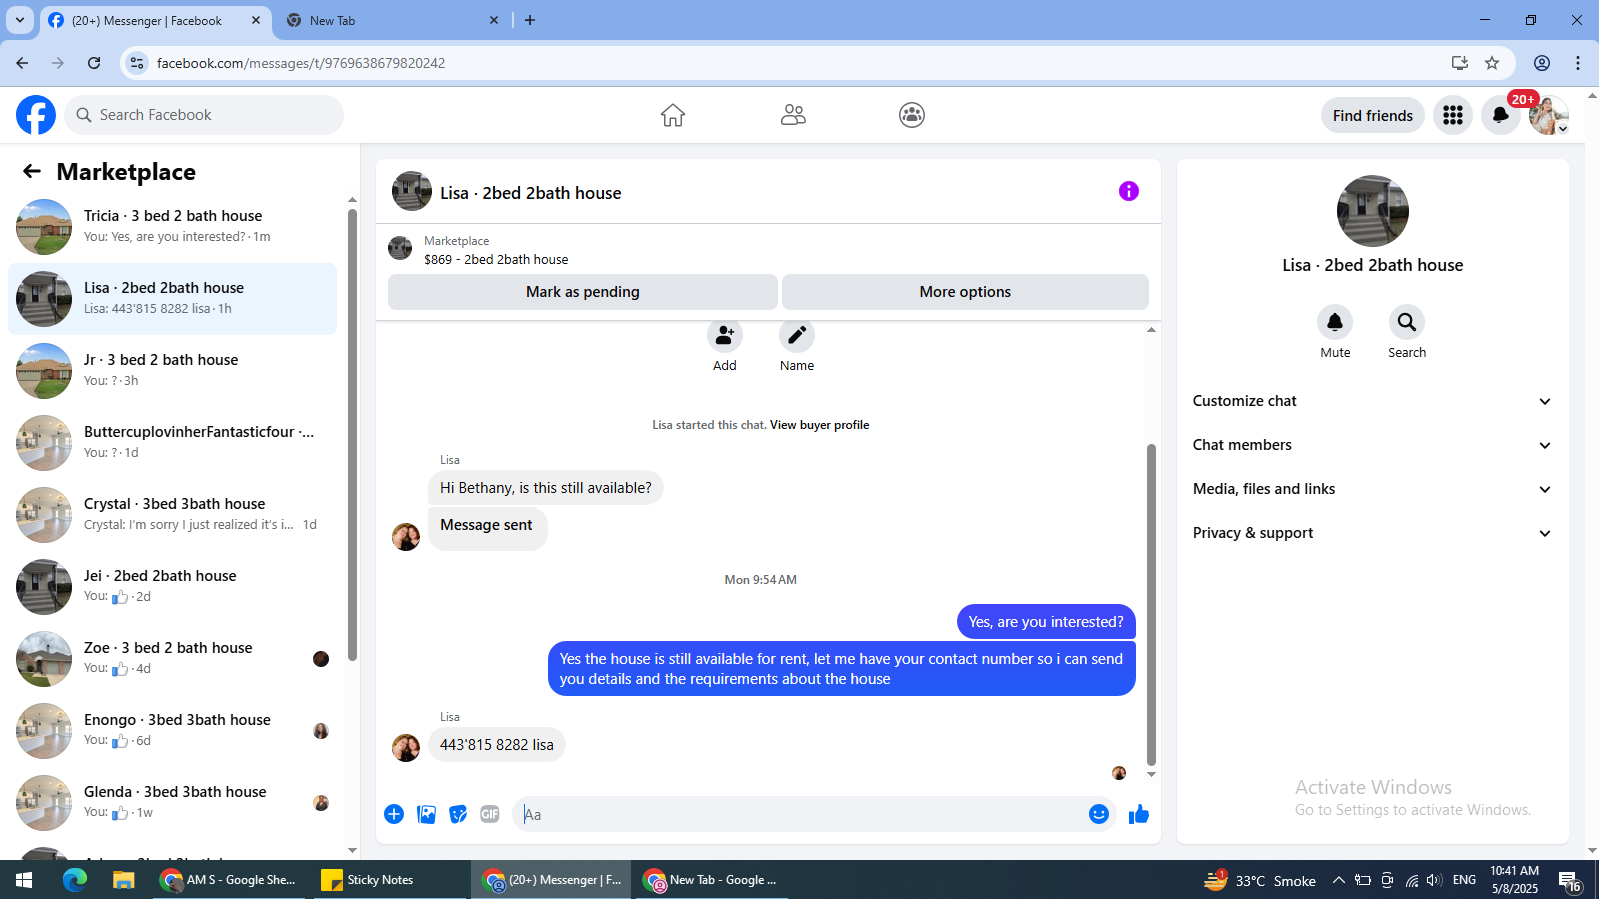
Task: Open ButtercuplovinherFantasticfour conversation
Action: click(173, 443)
